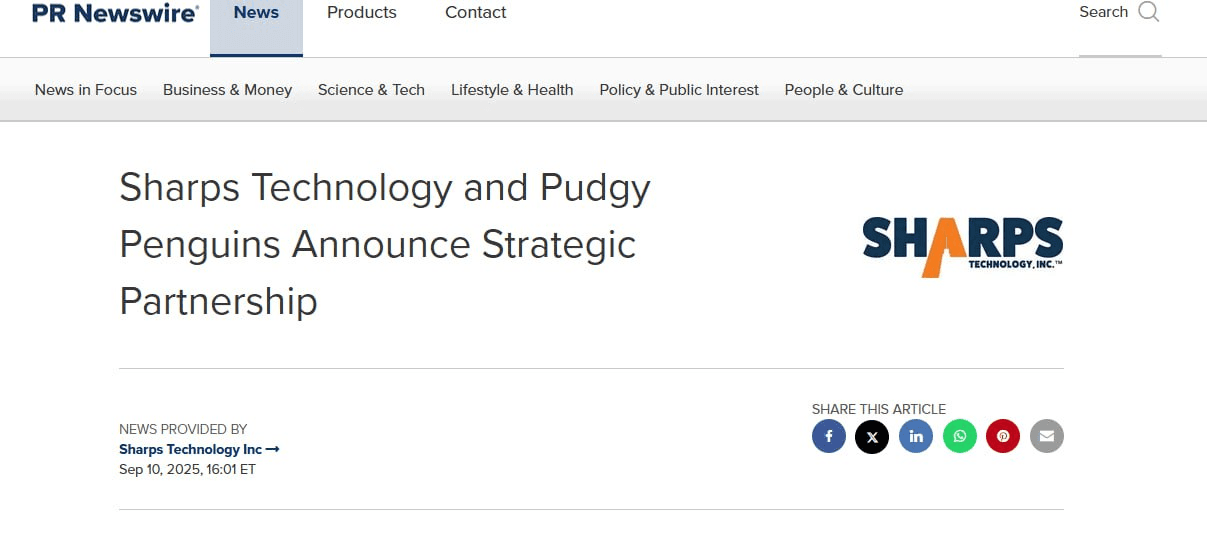Click the PR Newswire logo

pos(115,13)
